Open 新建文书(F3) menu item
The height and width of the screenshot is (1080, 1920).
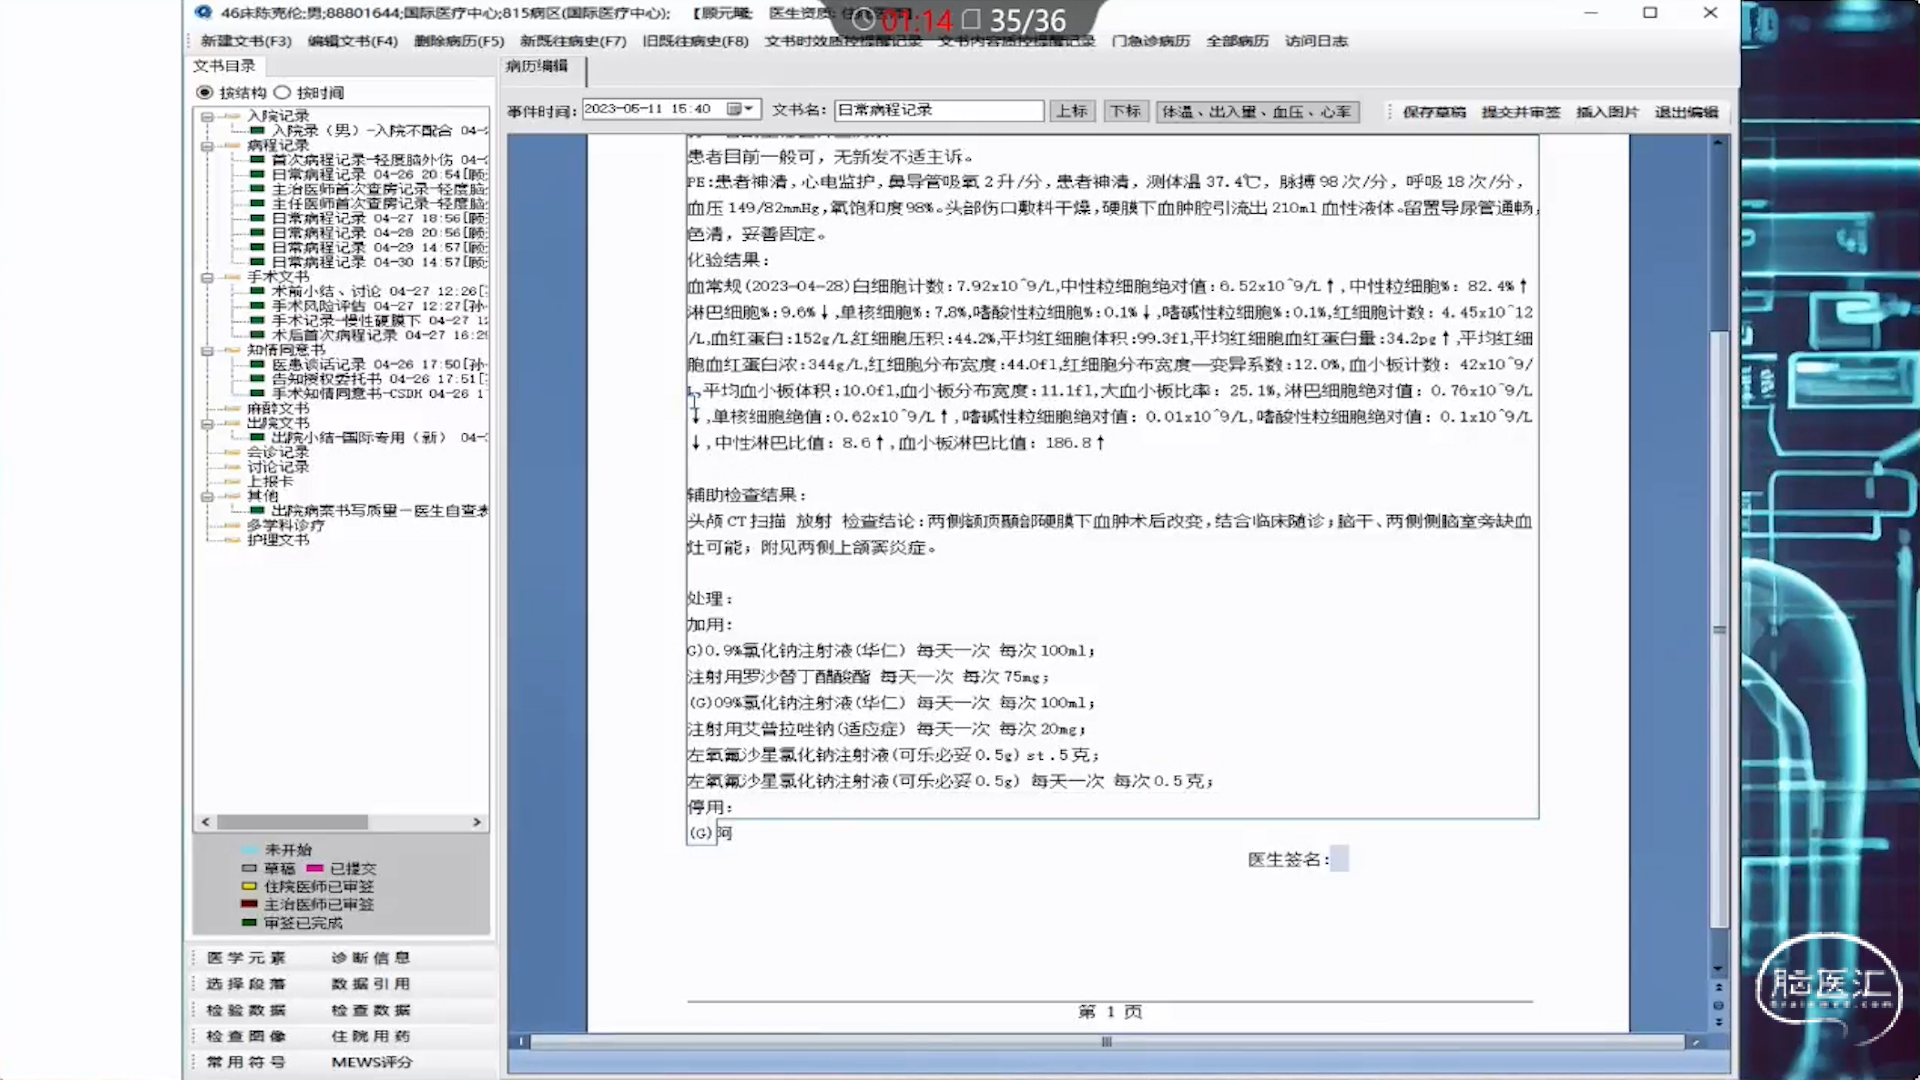click(245, 41)
